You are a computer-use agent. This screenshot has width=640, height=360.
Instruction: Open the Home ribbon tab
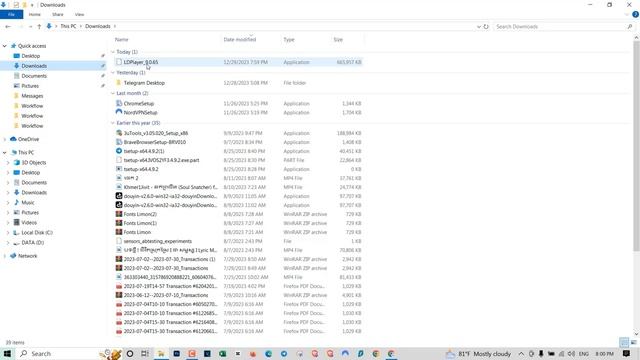pyautogui.click(x=35, y=14)
